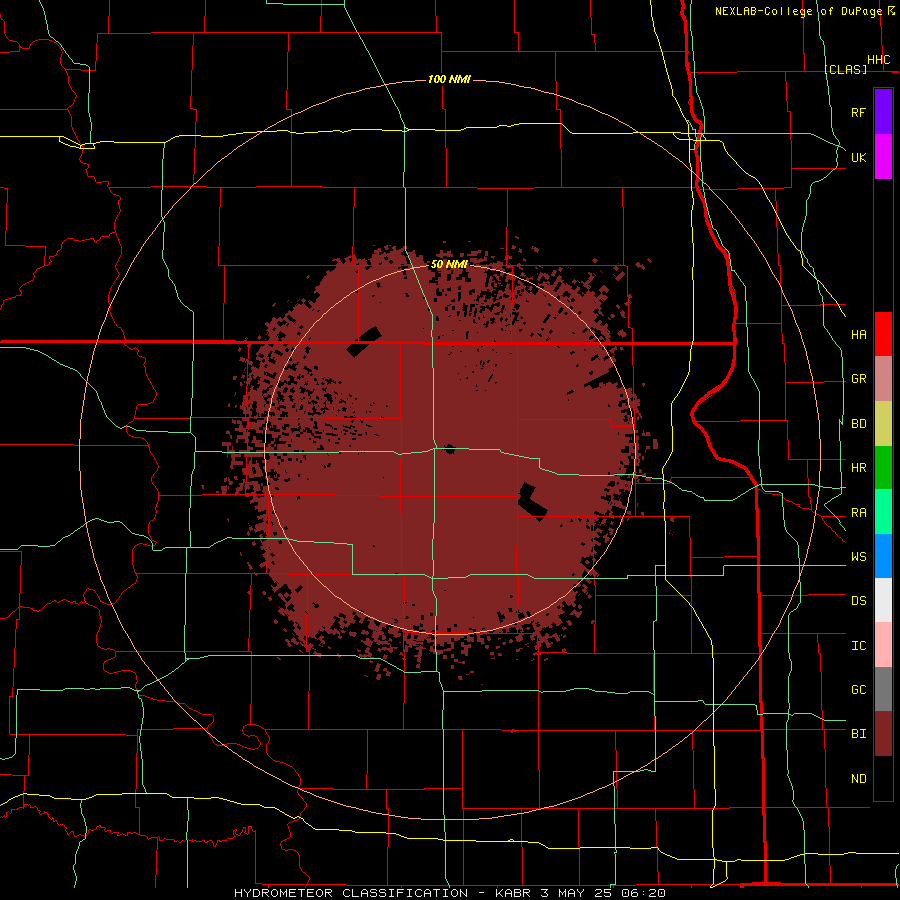The height and width of the screenshot is (900, 900).
Task: Click the dark red BI legend swatch
Action: click(x=883, y=734)
